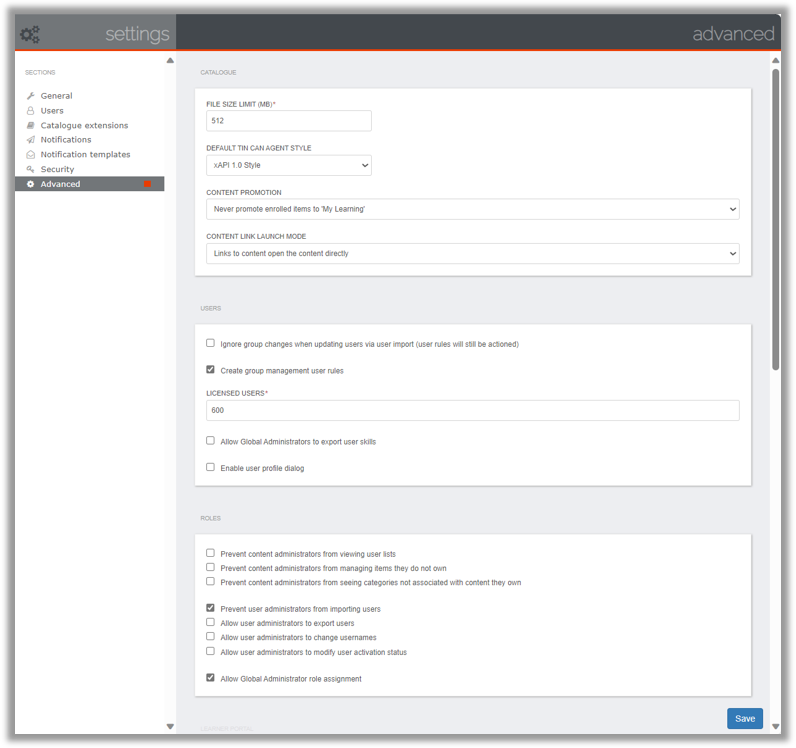Click the 'advanced' page title text
Screen dimensions: 796x748
[734, 34]
